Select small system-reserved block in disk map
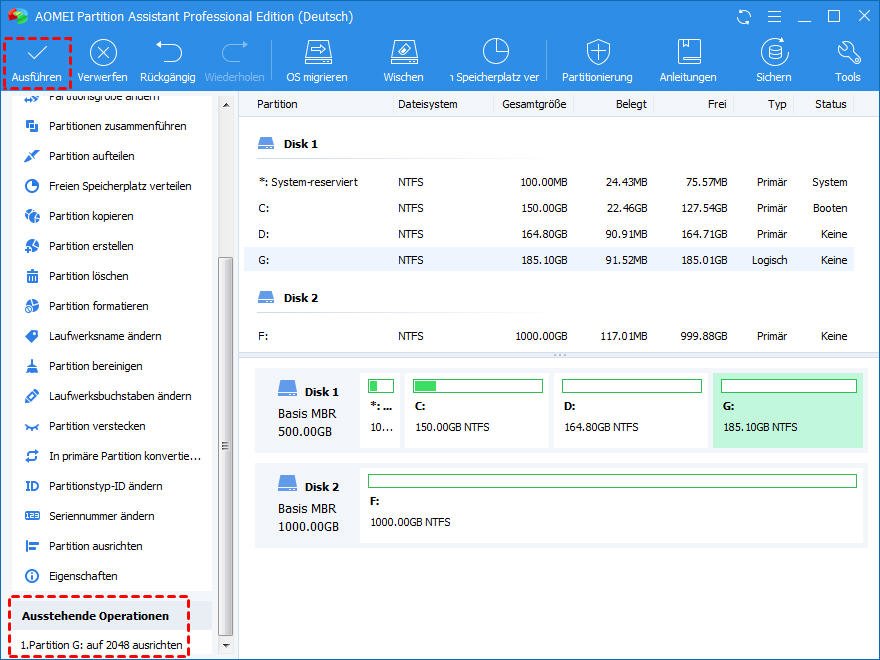Image resolution: width=880 pixels, height=660 pixels. (380, 410)
